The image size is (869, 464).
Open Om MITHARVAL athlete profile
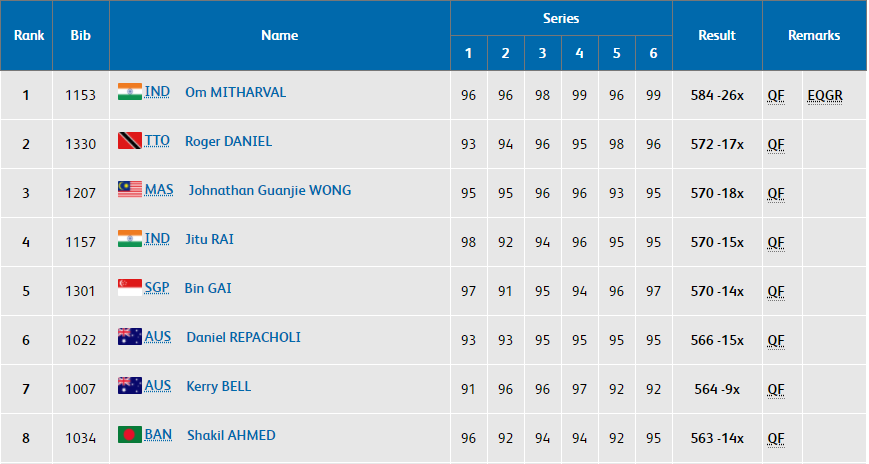(235, 92)
